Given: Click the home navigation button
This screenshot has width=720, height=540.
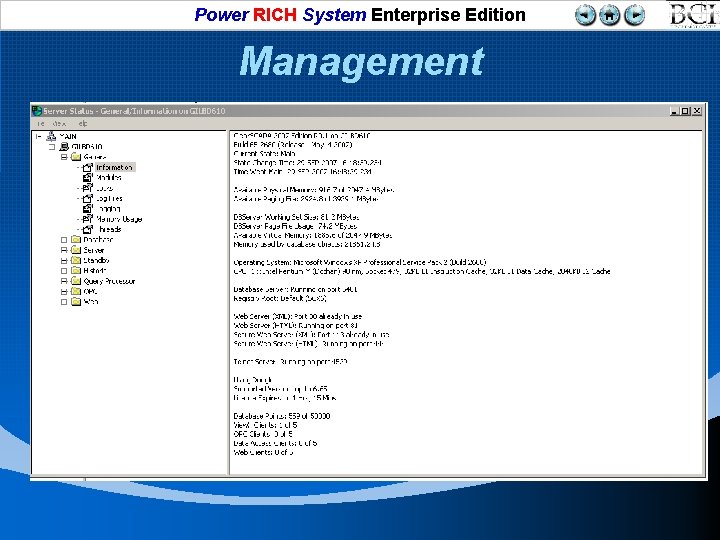Looking at the screenshot, I should [x=610, y=16].
